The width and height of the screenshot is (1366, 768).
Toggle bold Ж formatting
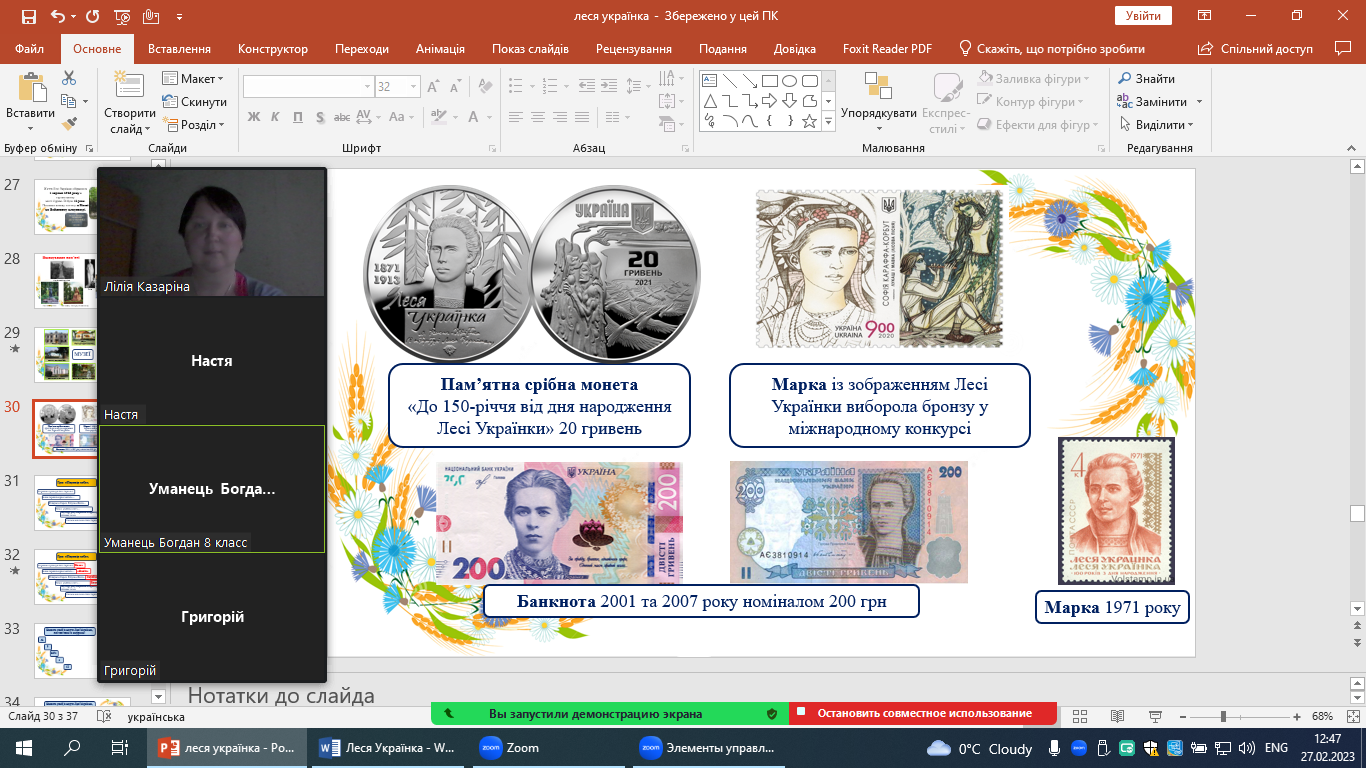[253, 117]
